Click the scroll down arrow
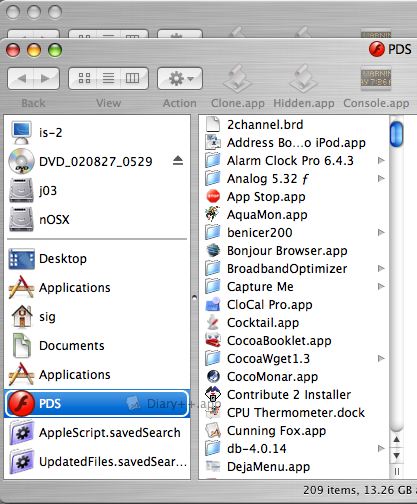The width and height of the screenshot is (417, 504). (396, 455)
